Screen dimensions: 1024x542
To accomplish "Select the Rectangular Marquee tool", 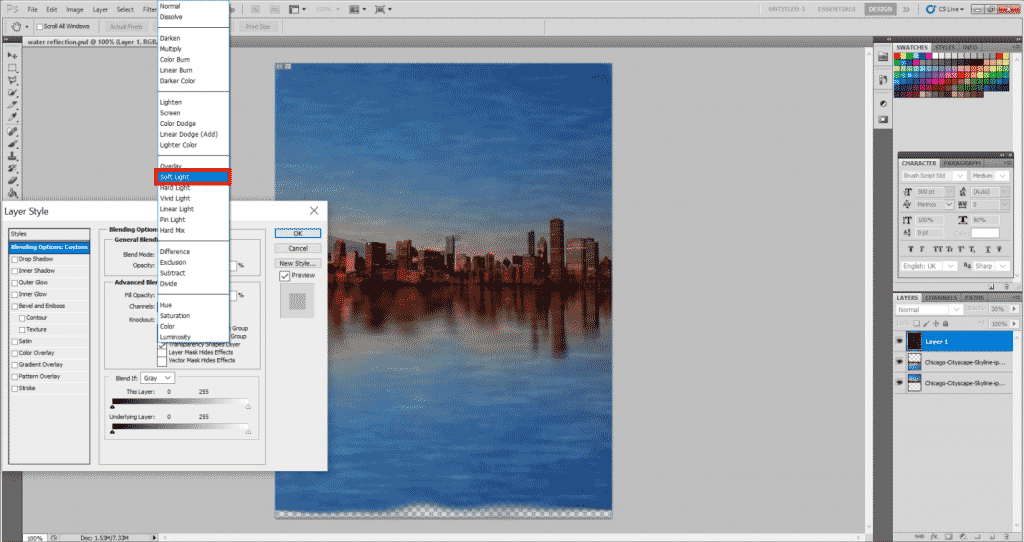I will [12, 68].
